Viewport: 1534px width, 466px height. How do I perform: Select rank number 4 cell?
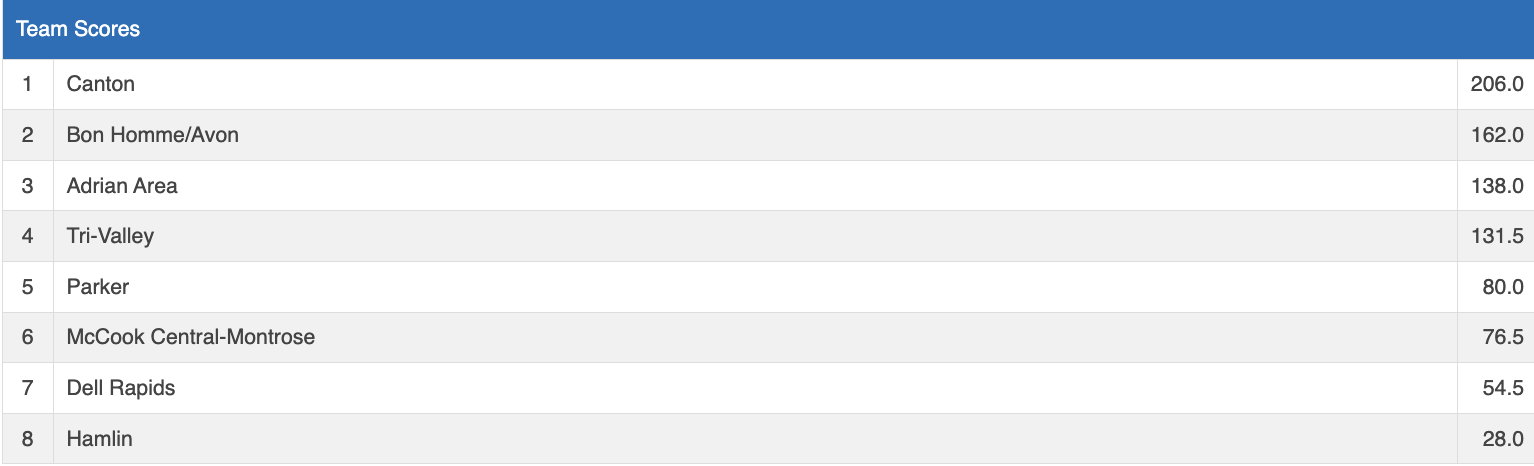27,236
